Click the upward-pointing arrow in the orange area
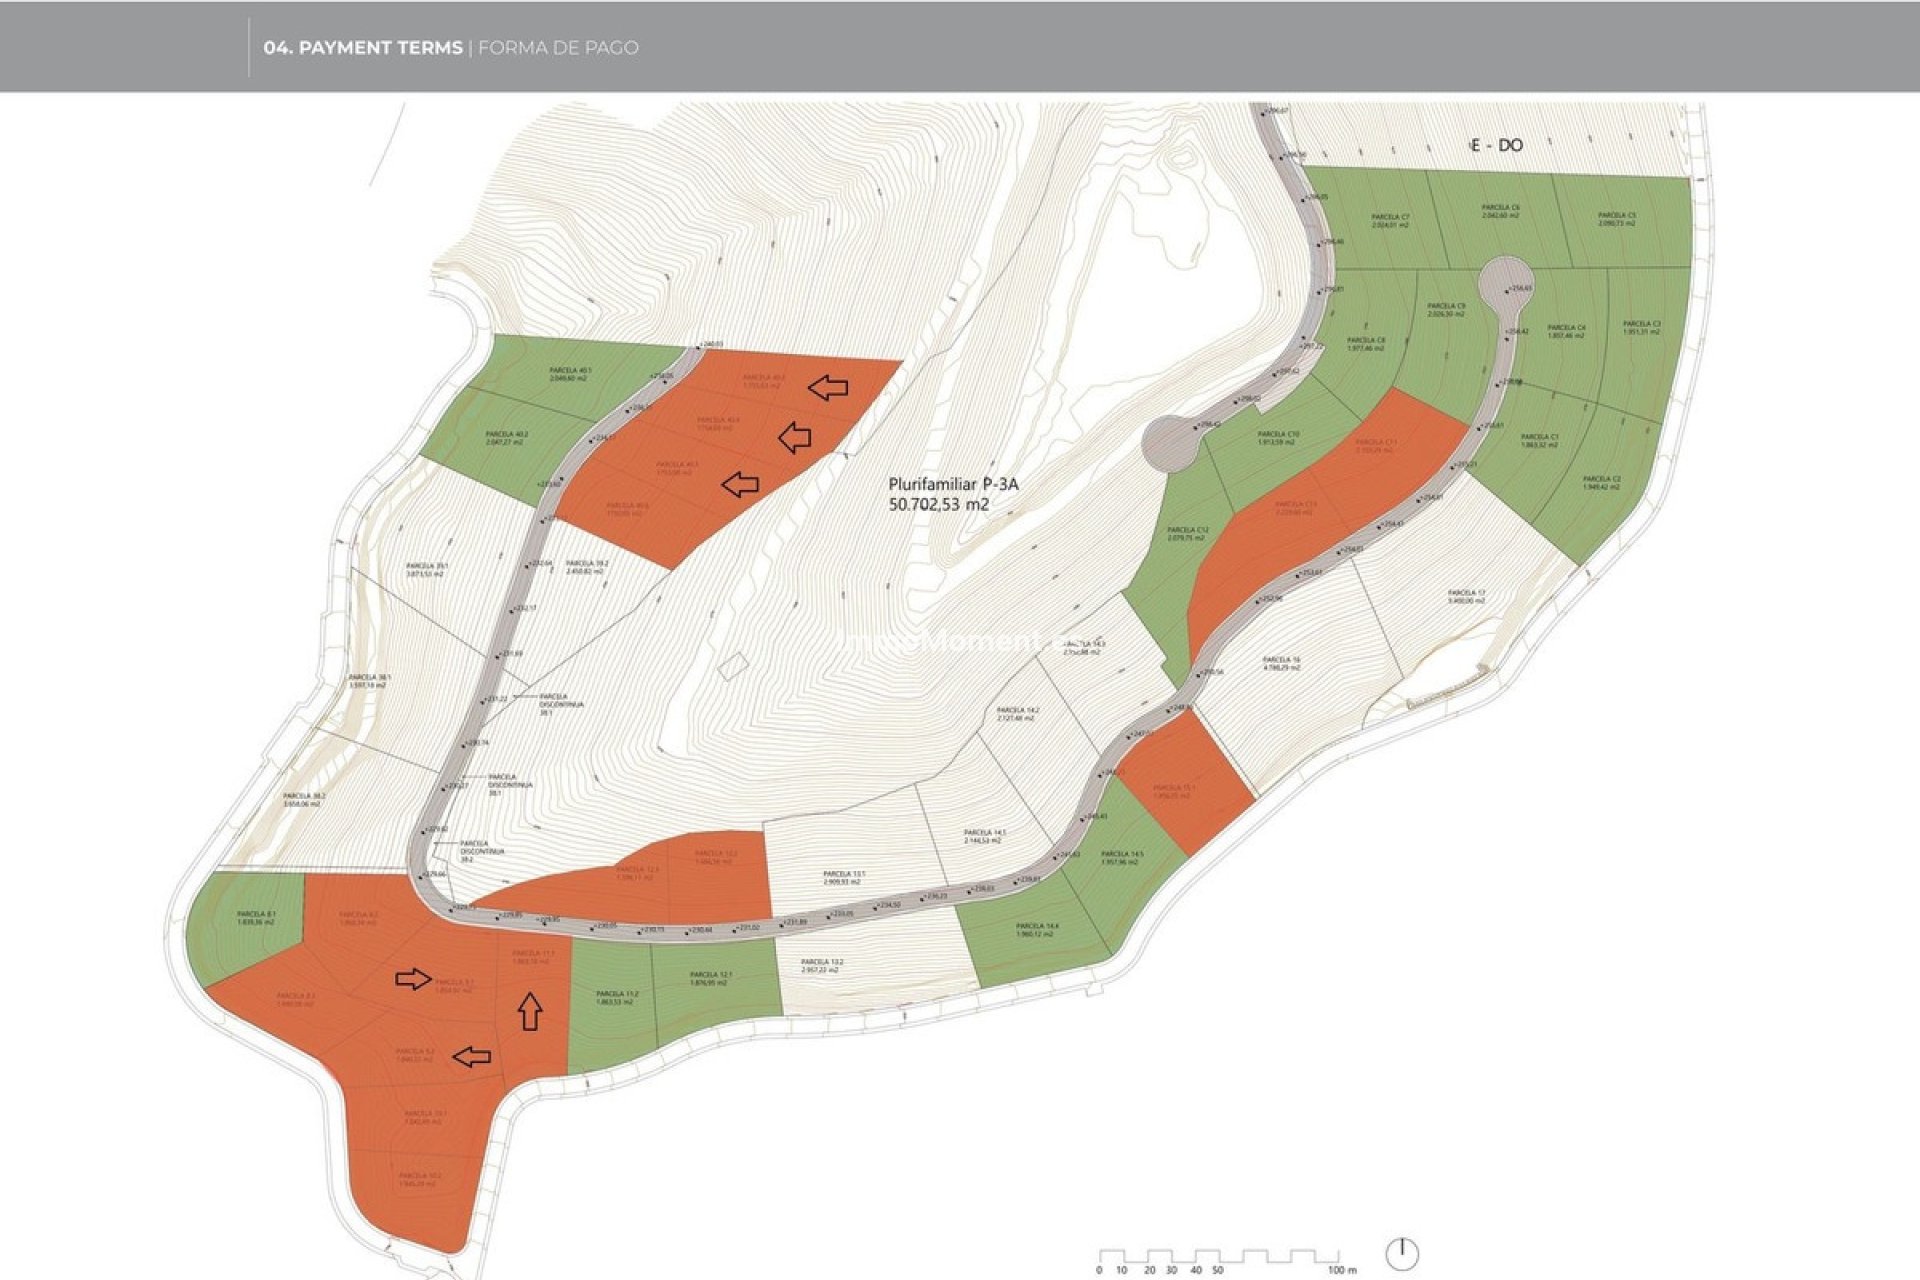Screen dimensions: 1920x1280 tap(530, 1011)
